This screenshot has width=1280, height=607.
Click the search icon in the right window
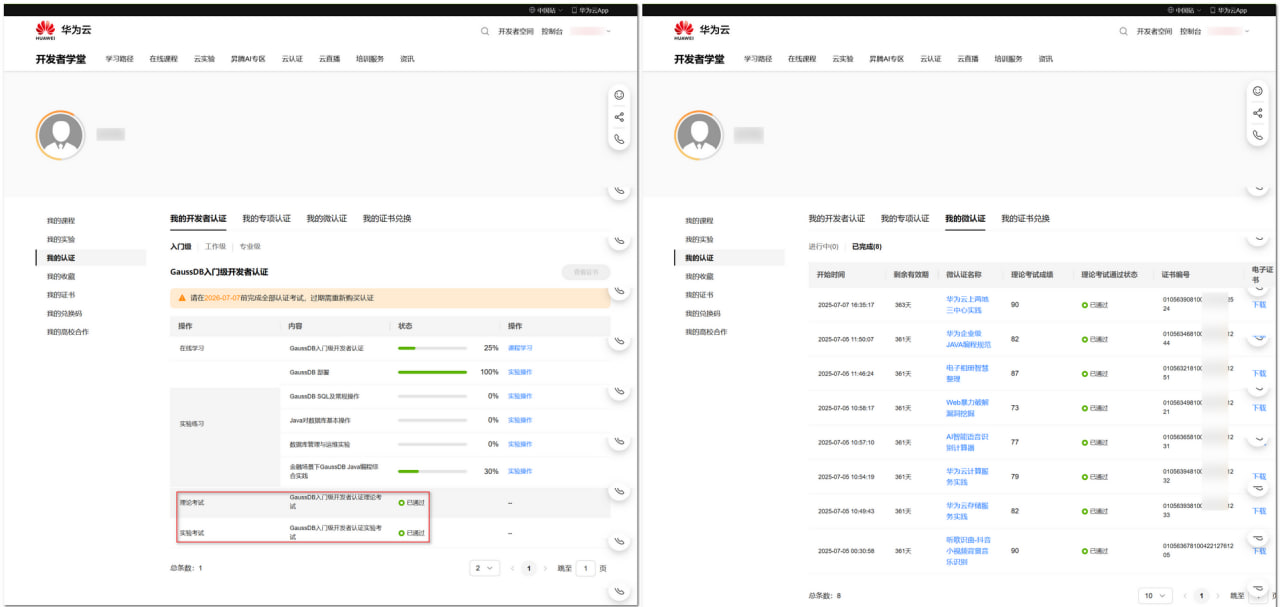coord(1123,31)
